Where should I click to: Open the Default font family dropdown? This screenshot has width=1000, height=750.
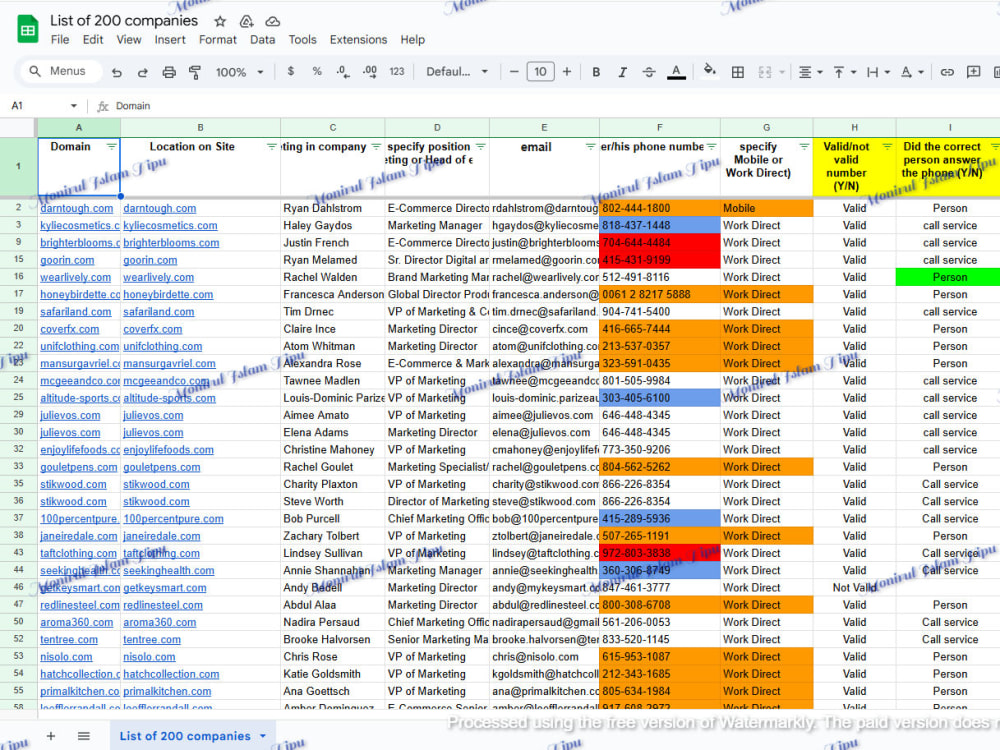pyautogui.click(x=457, y=72)
